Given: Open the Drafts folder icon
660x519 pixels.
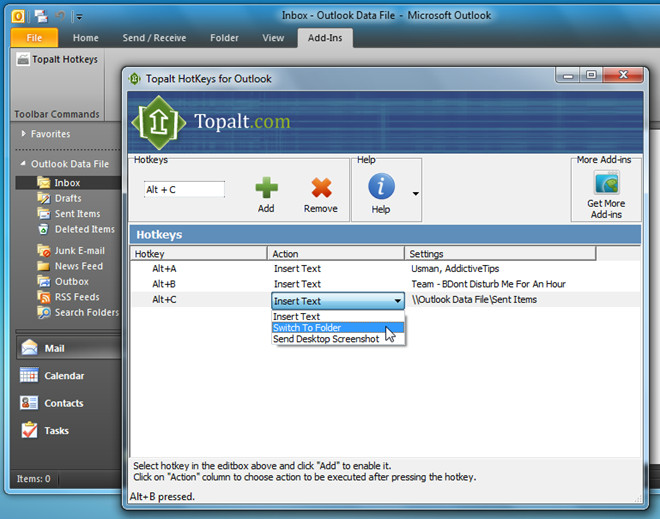Looking at the screenshot, I should (43, 198).
